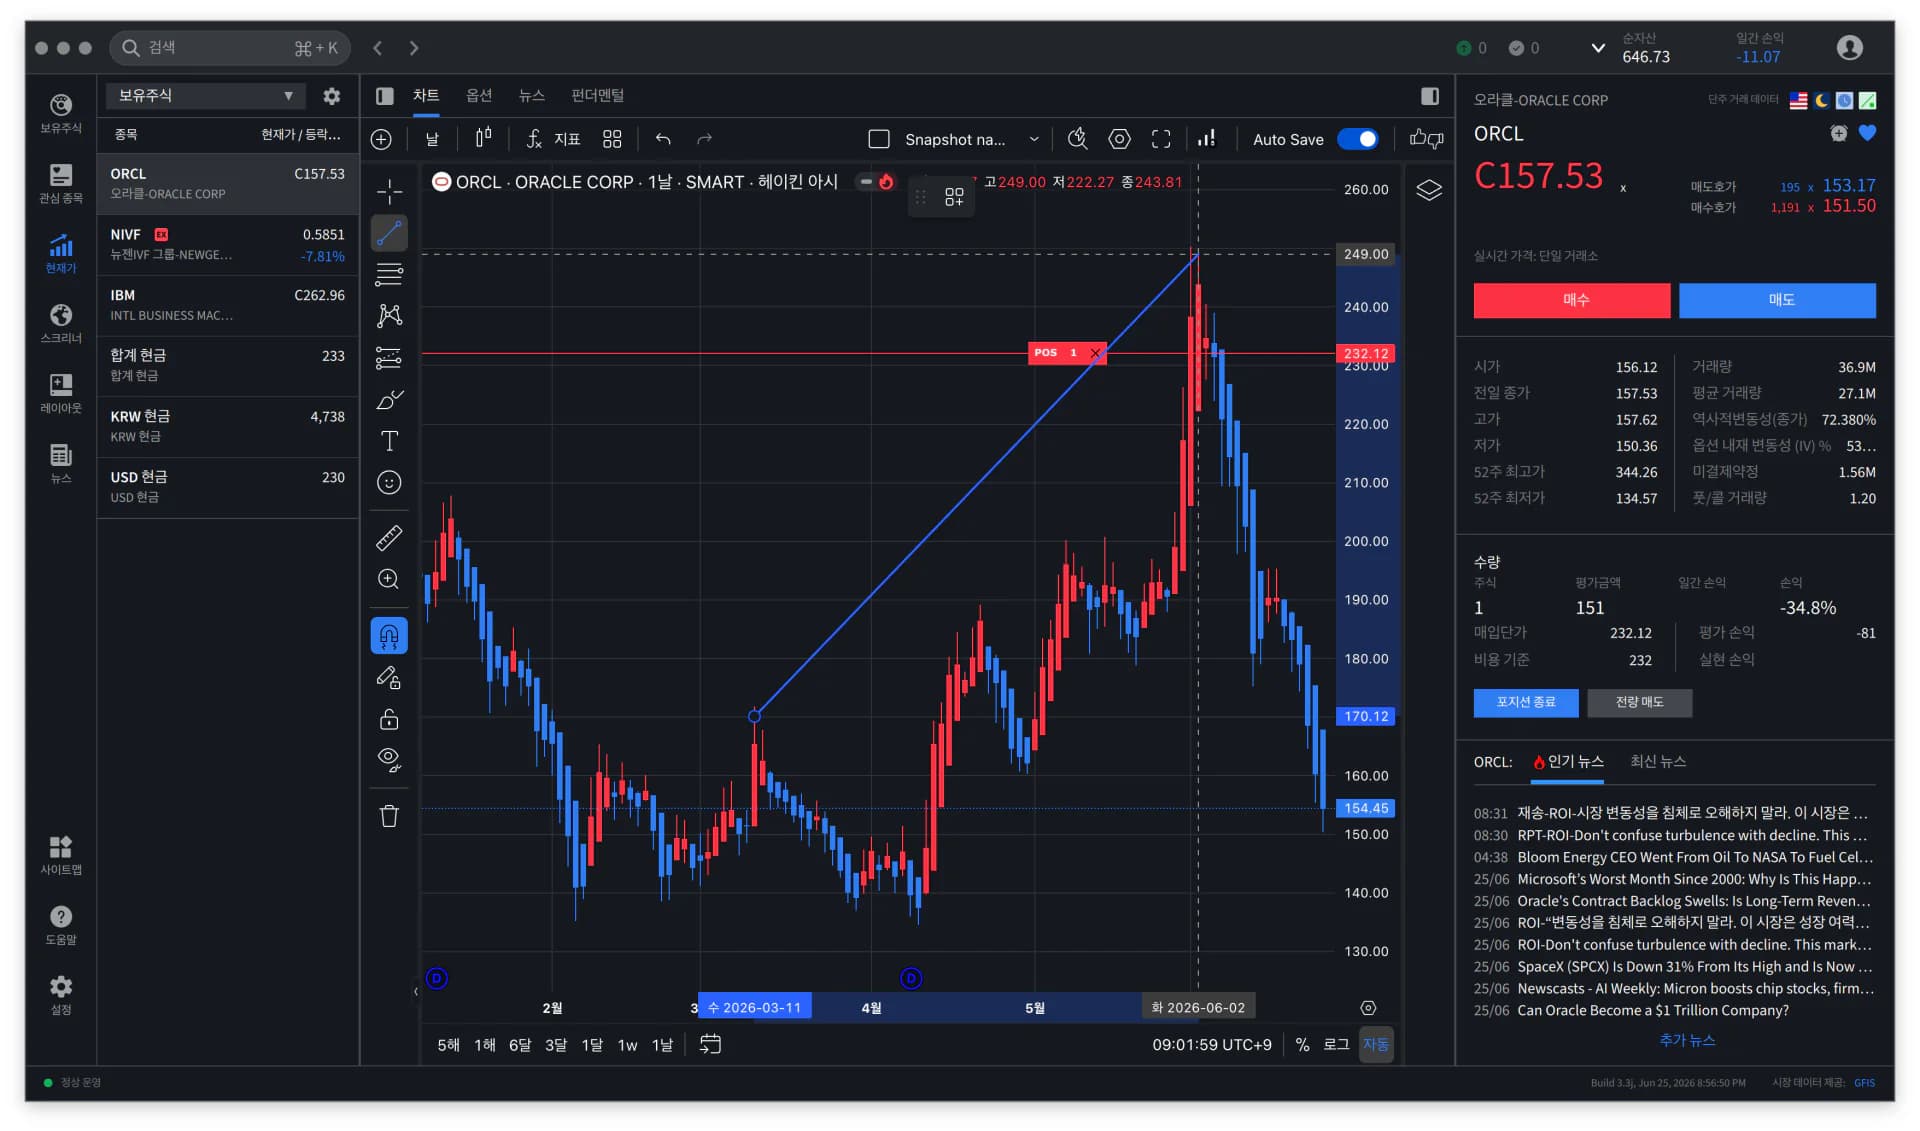The width and height of the screenshot is (1920, 1131).
Task: Click the 포지션 종료 button
Action: click(x=1526, y=703)
